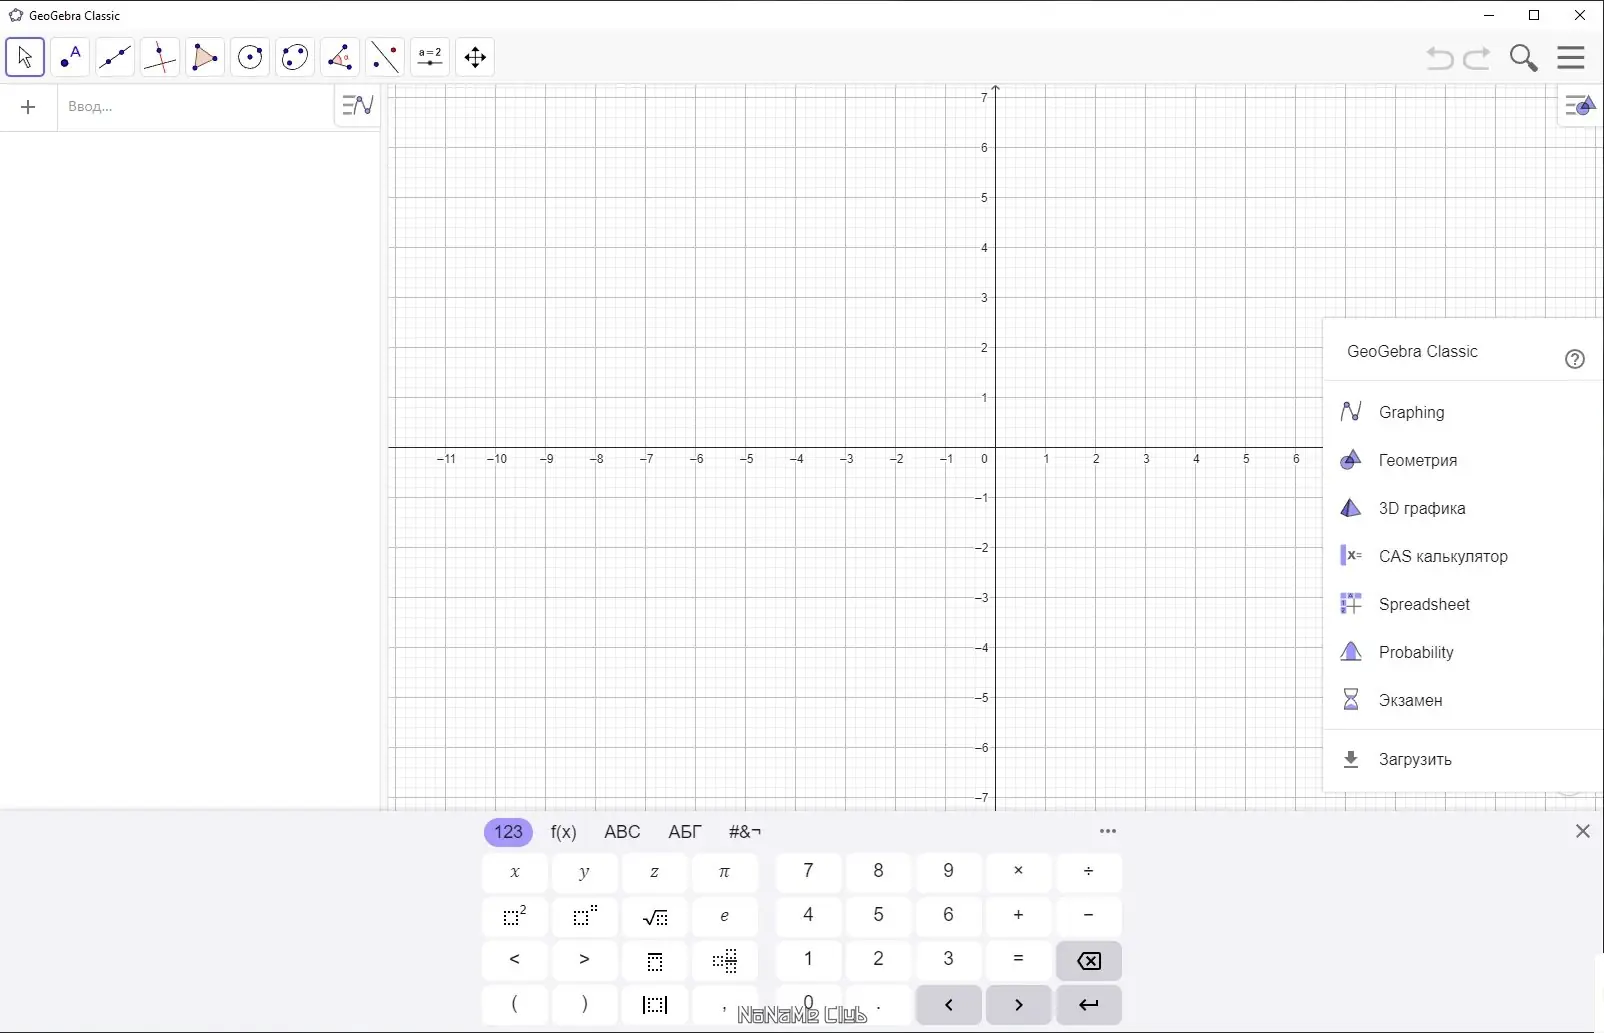The height and width of the screenshot is (1033, 1604).
Task: Tap the backspace delete key
Action: coord(1089,960)
